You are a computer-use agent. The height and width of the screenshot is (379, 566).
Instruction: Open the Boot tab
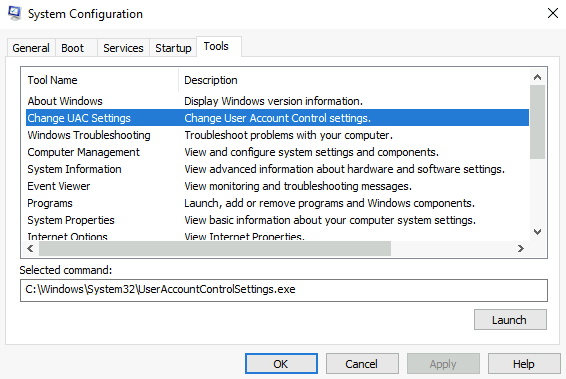point(73,48)
